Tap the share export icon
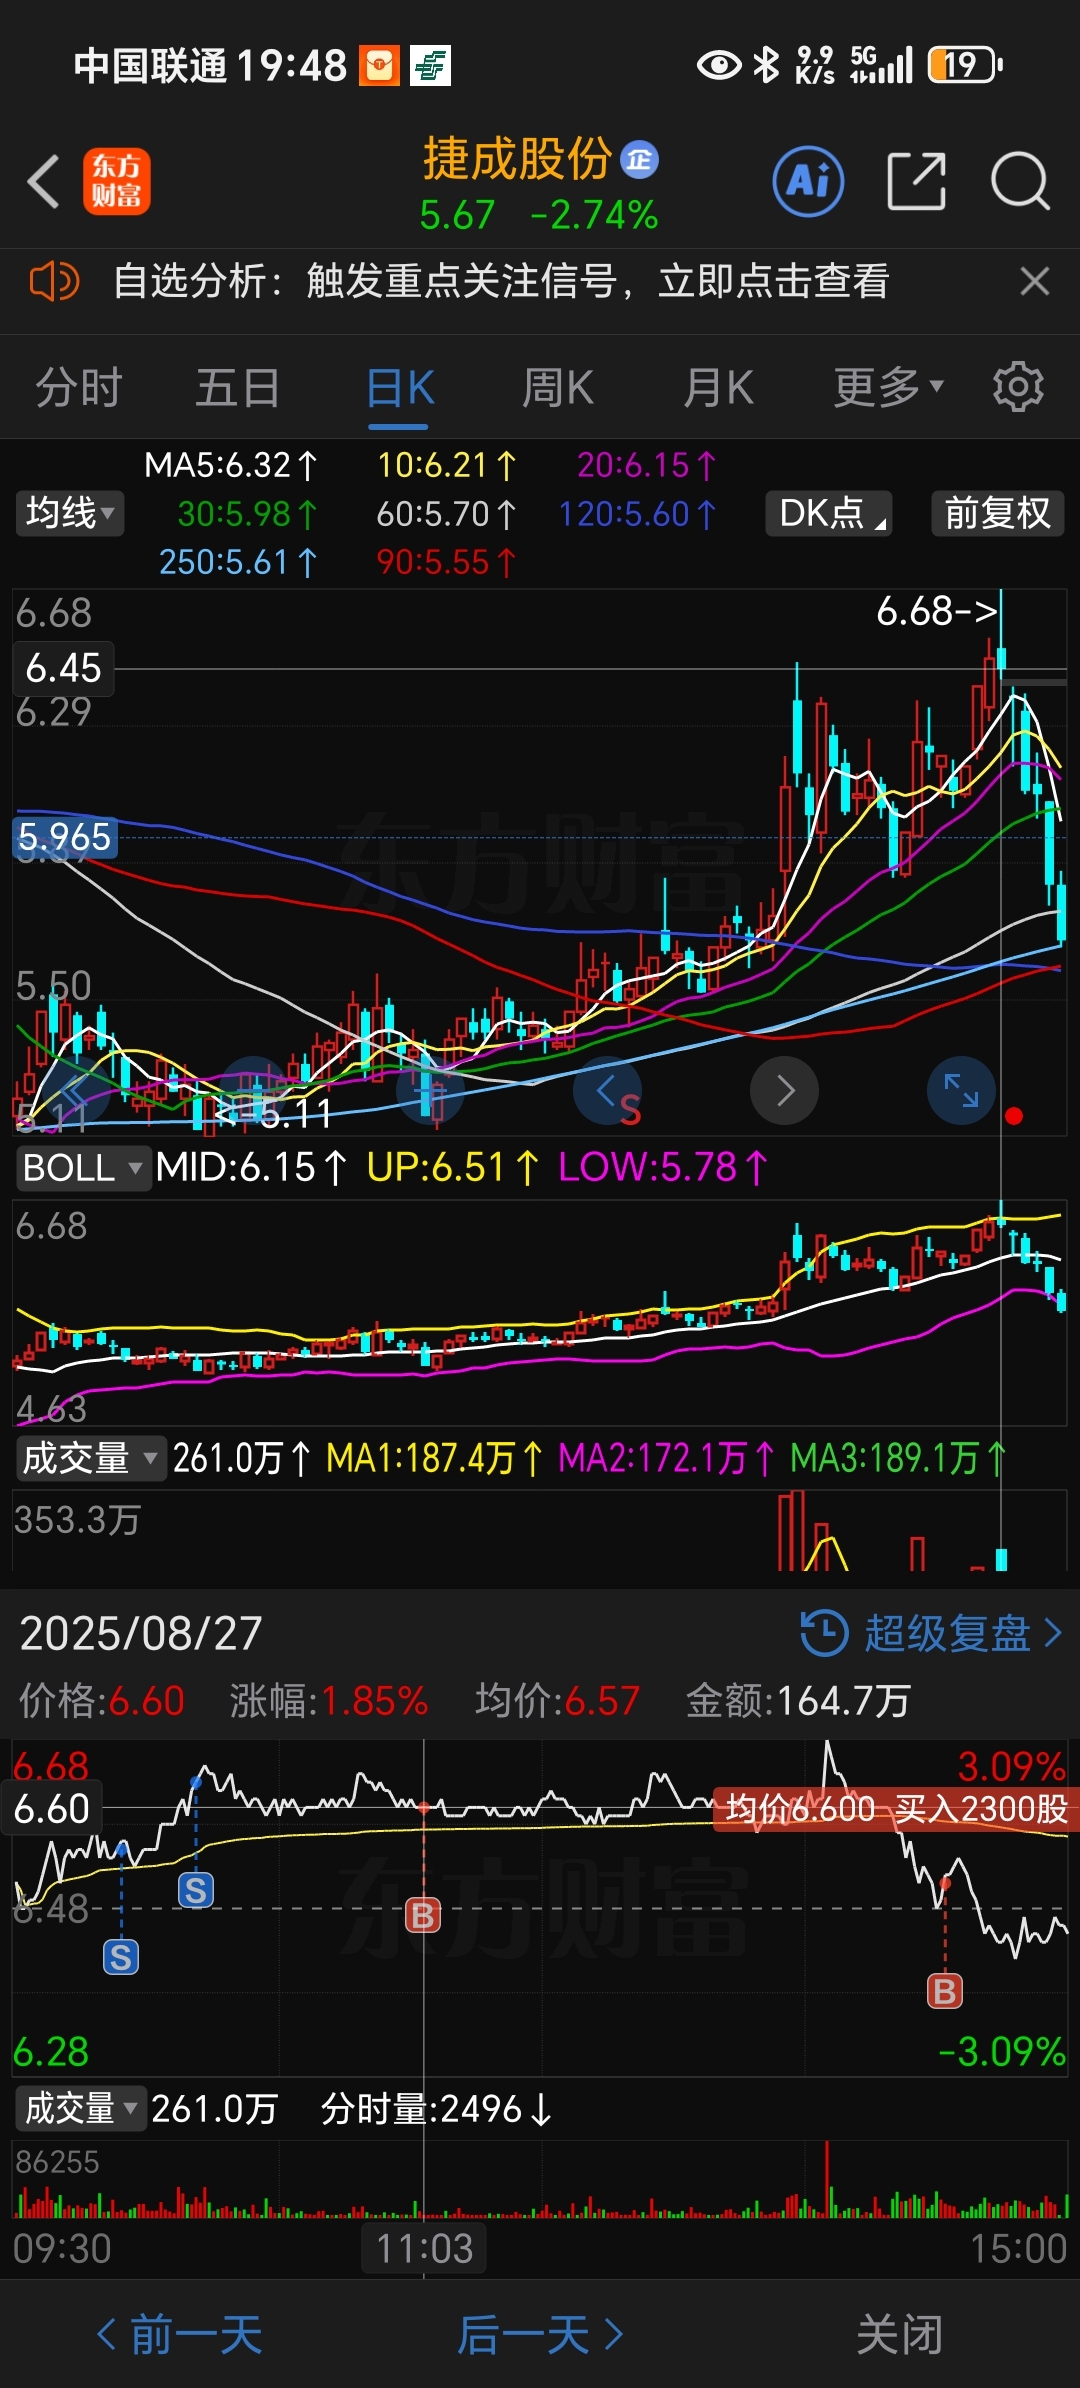Image resolution: width=1080 pixels, height=2388 pixels. tap(916, 182)
